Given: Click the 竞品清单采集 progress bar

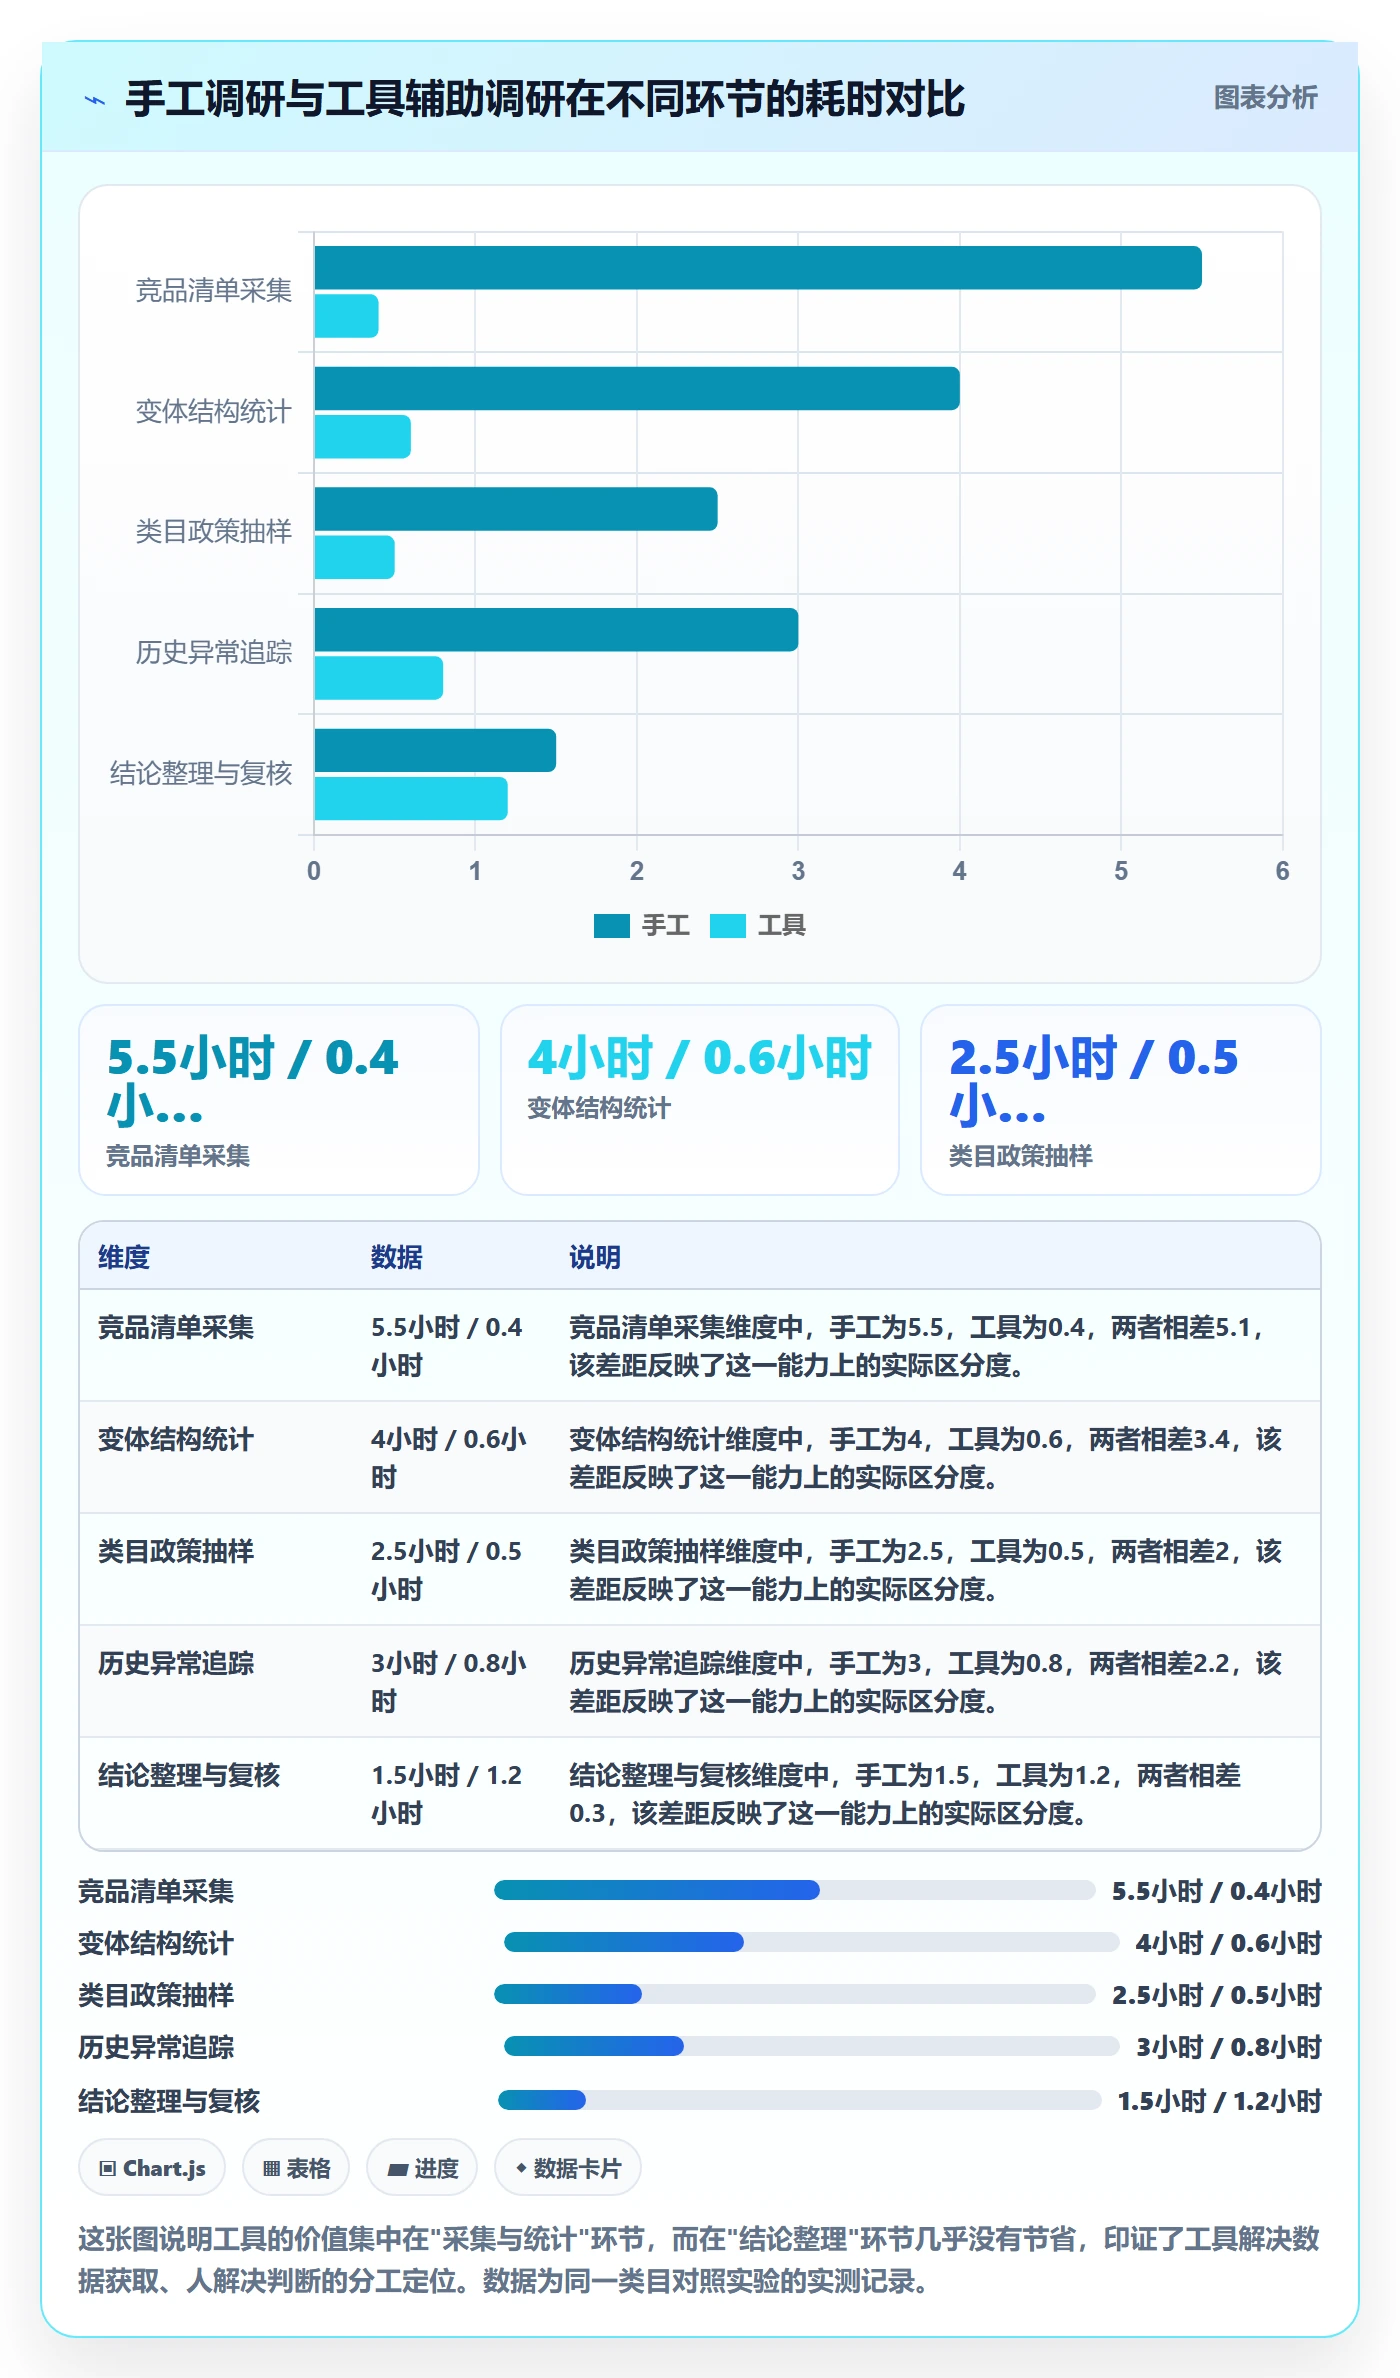Looking at the screenshot, I should pyautogui.click(x=795, y=1890).
